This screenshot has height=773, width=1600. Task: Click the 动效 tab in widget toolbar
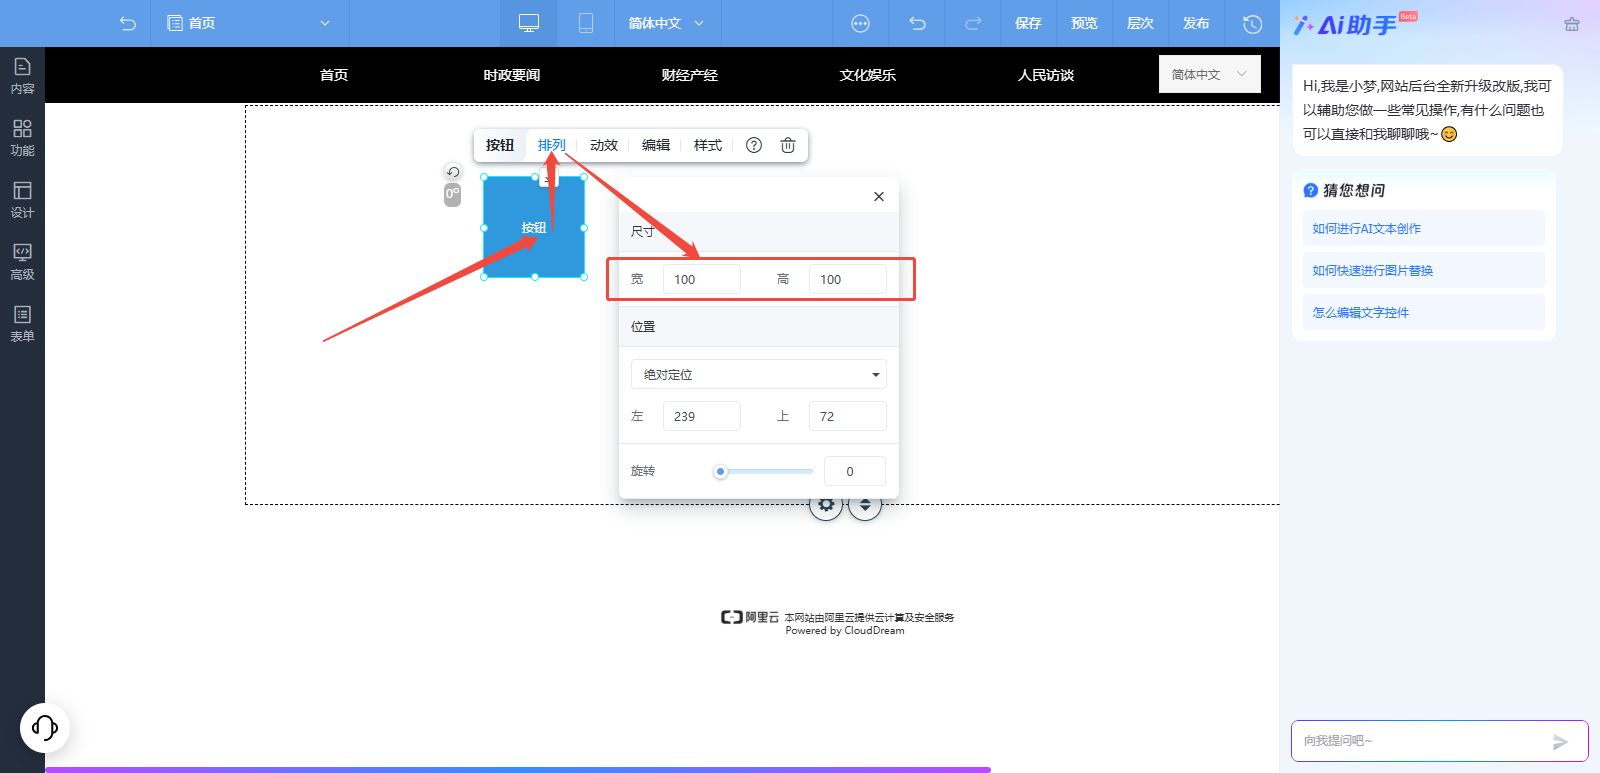604,145
